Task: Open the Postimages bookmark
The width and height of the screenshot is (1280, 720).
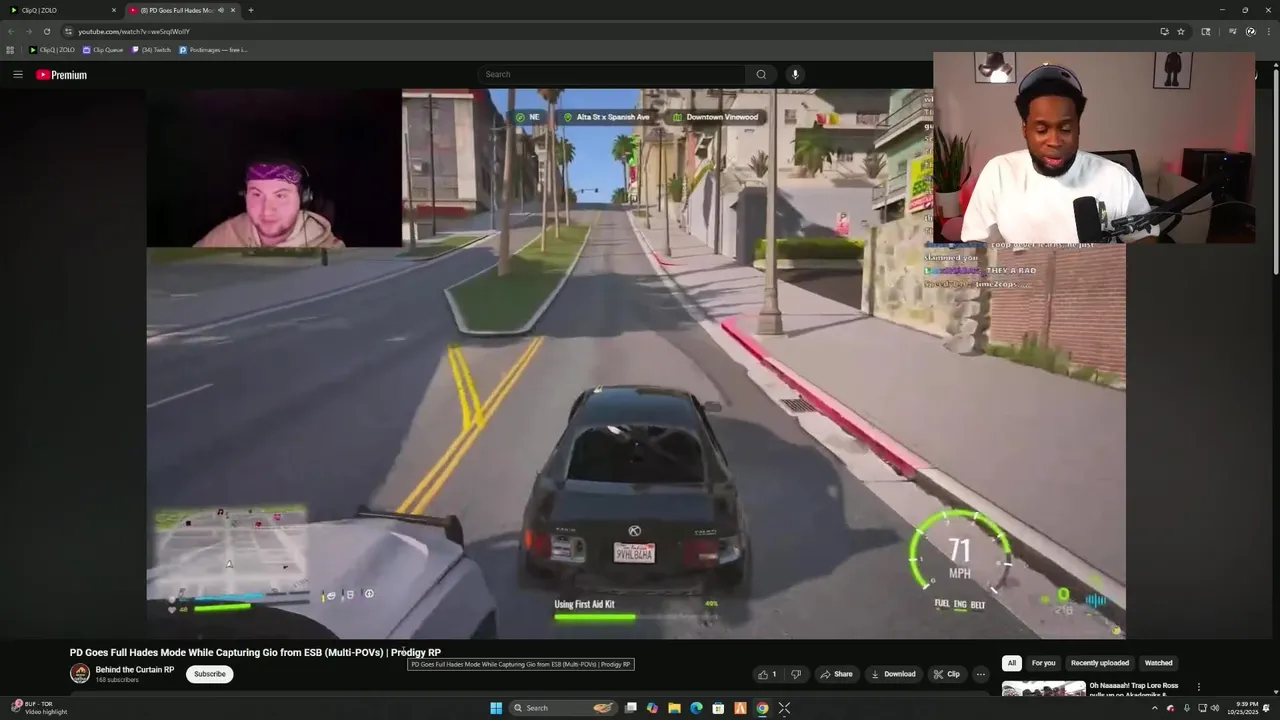Action: click(213, 49)
